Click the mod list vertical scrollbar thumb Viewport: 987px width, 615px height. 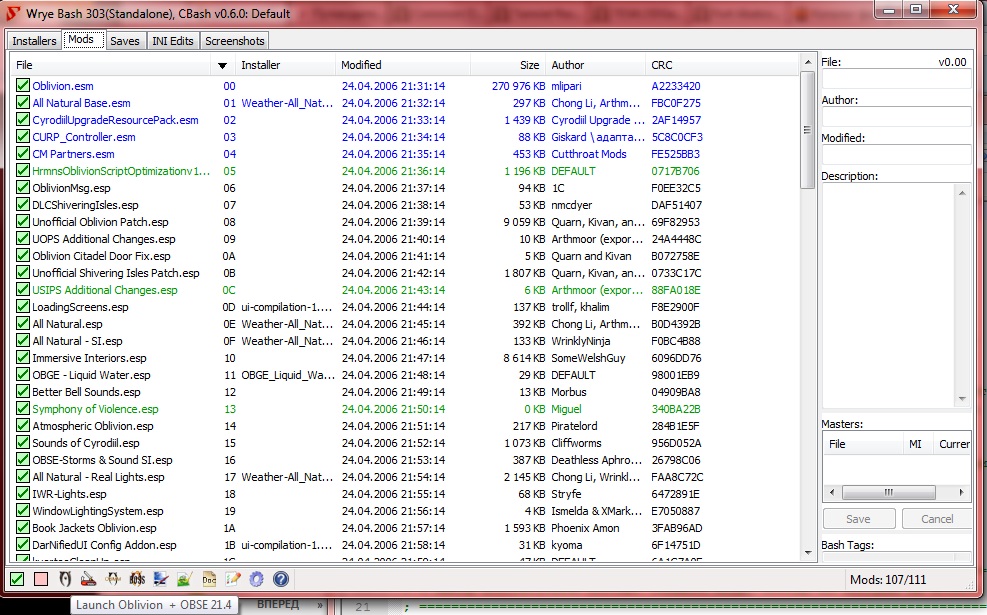coord(808,130)
